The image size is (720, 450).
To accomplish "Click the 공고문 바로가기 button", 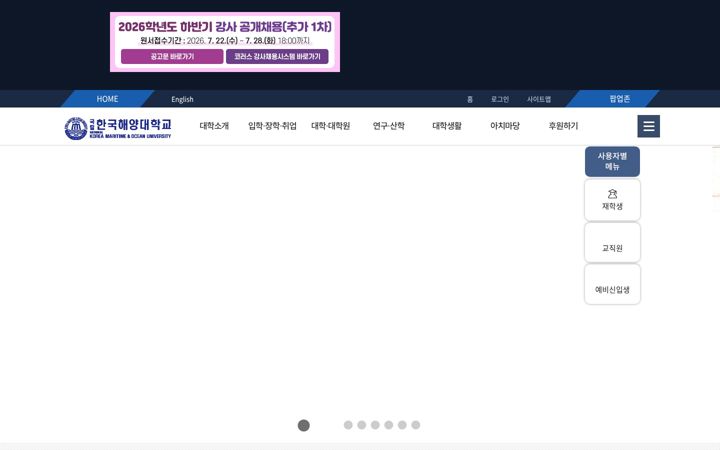I will (172, 56).
